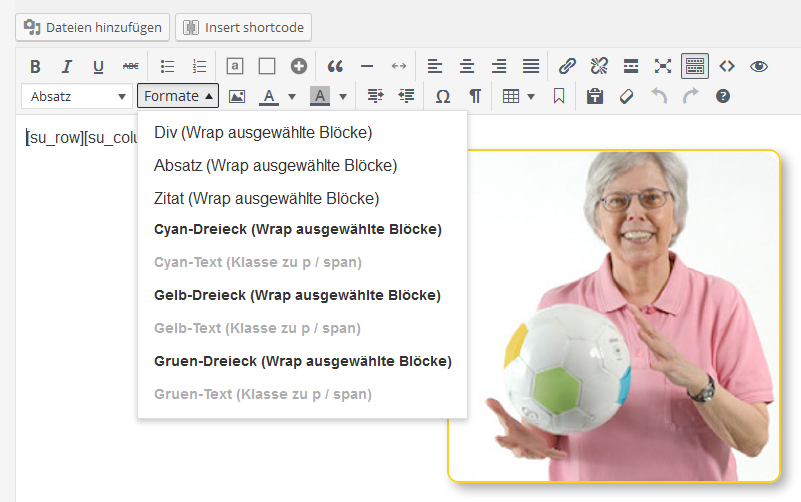The width and height of the screenshot is (801, 502).
Task: Click the remove link icon
Action: 599,67
